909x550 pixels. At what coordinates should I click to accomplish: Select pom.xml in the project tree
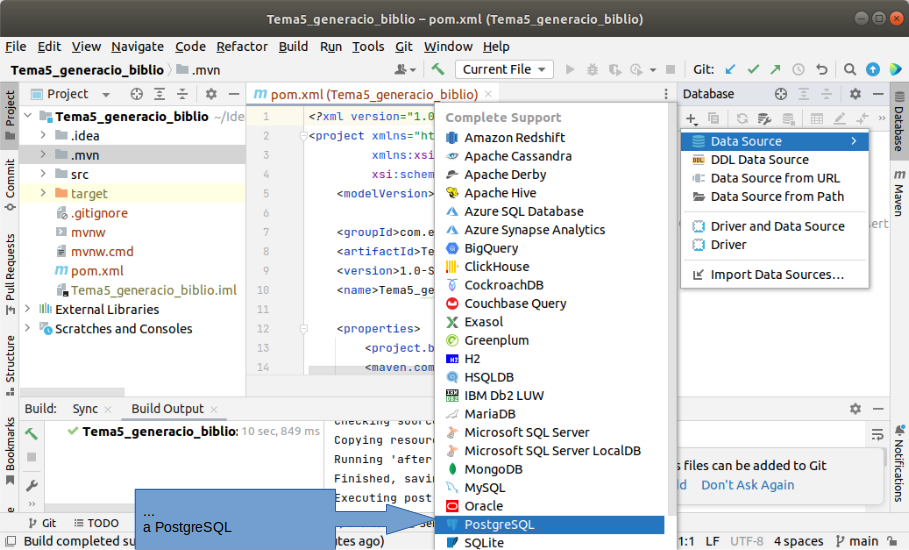[x=97, y=271]
